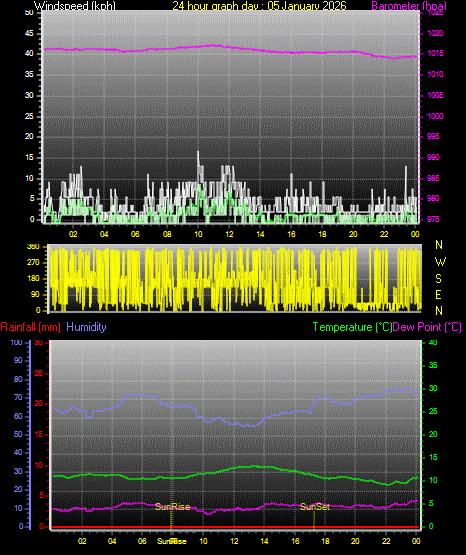The image size is (466, 555).
Task: Click wind direction axis value "270"
Action: pos(33,263)
